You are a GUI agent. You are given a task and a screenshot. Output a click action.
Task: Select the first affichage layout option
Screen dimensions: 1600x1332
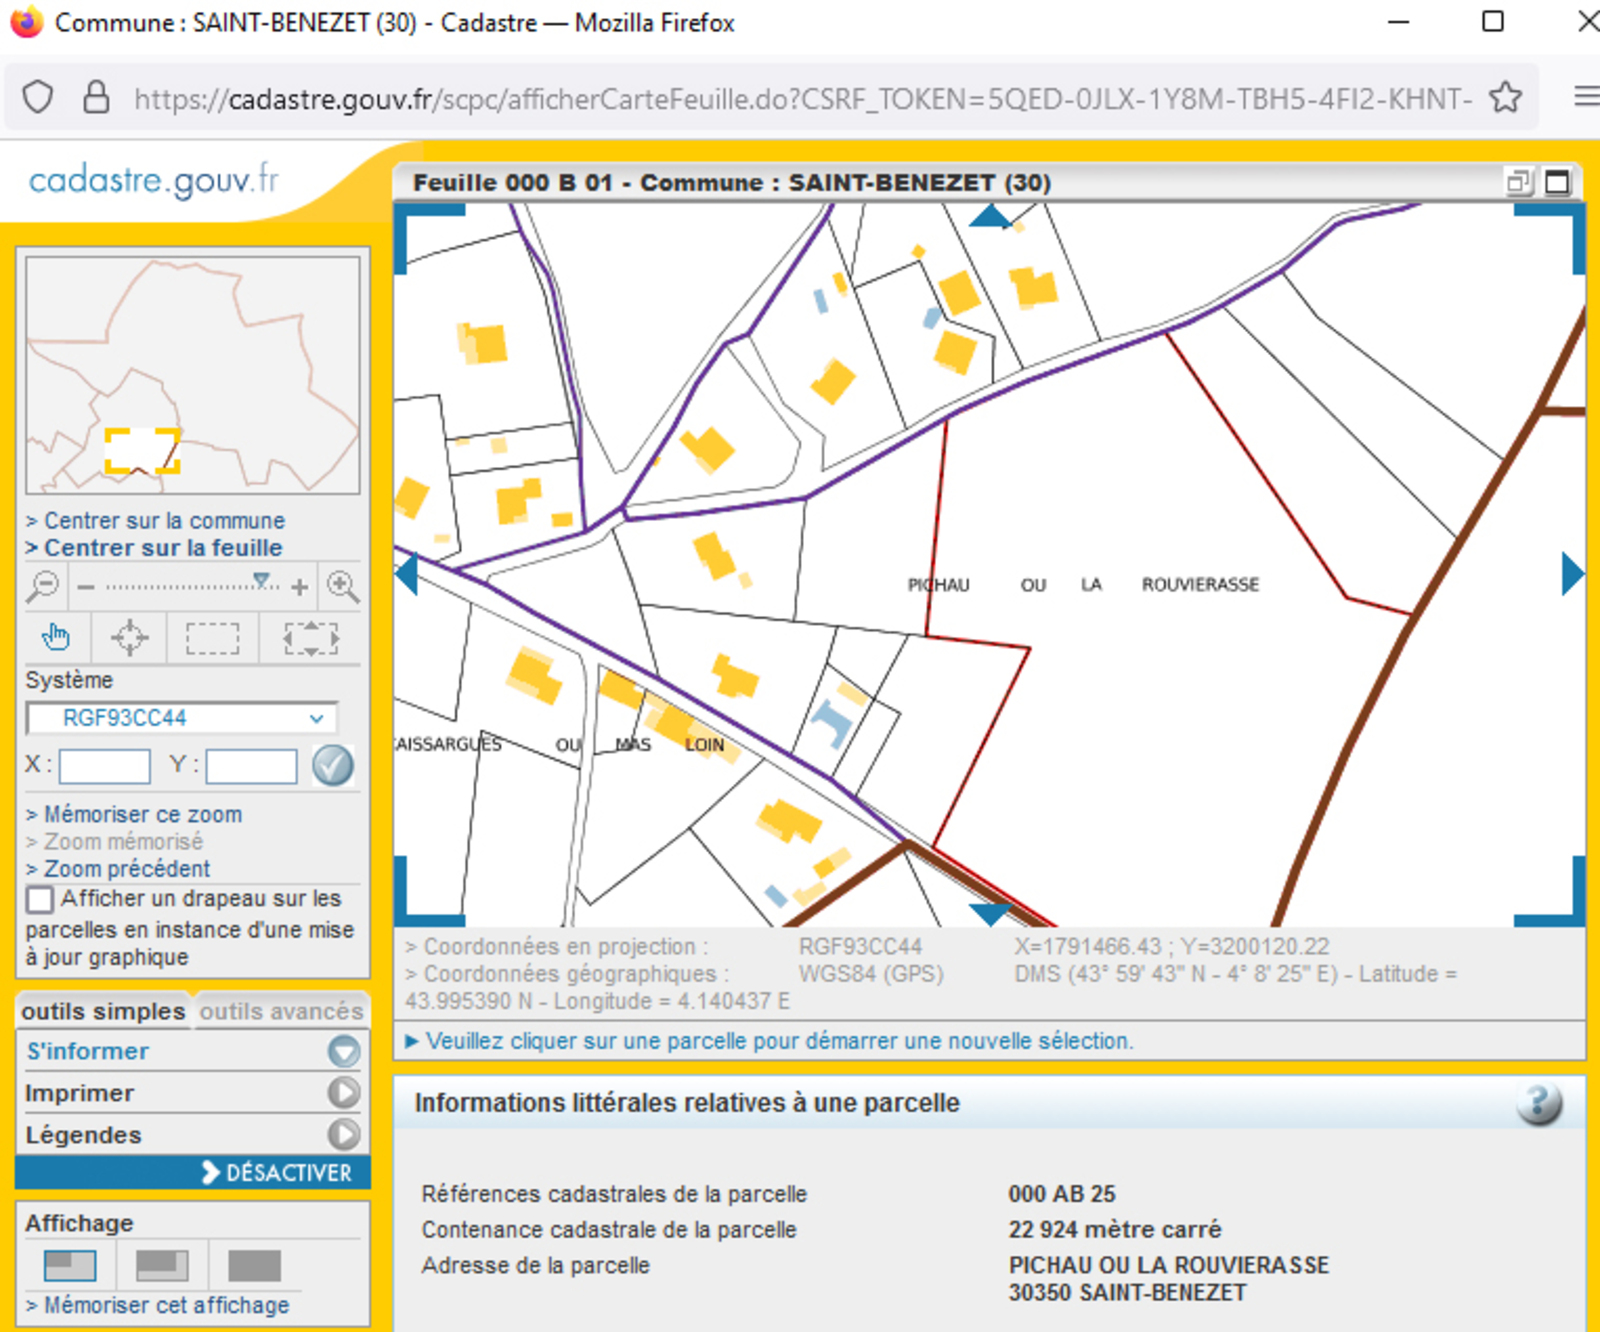70,1266
